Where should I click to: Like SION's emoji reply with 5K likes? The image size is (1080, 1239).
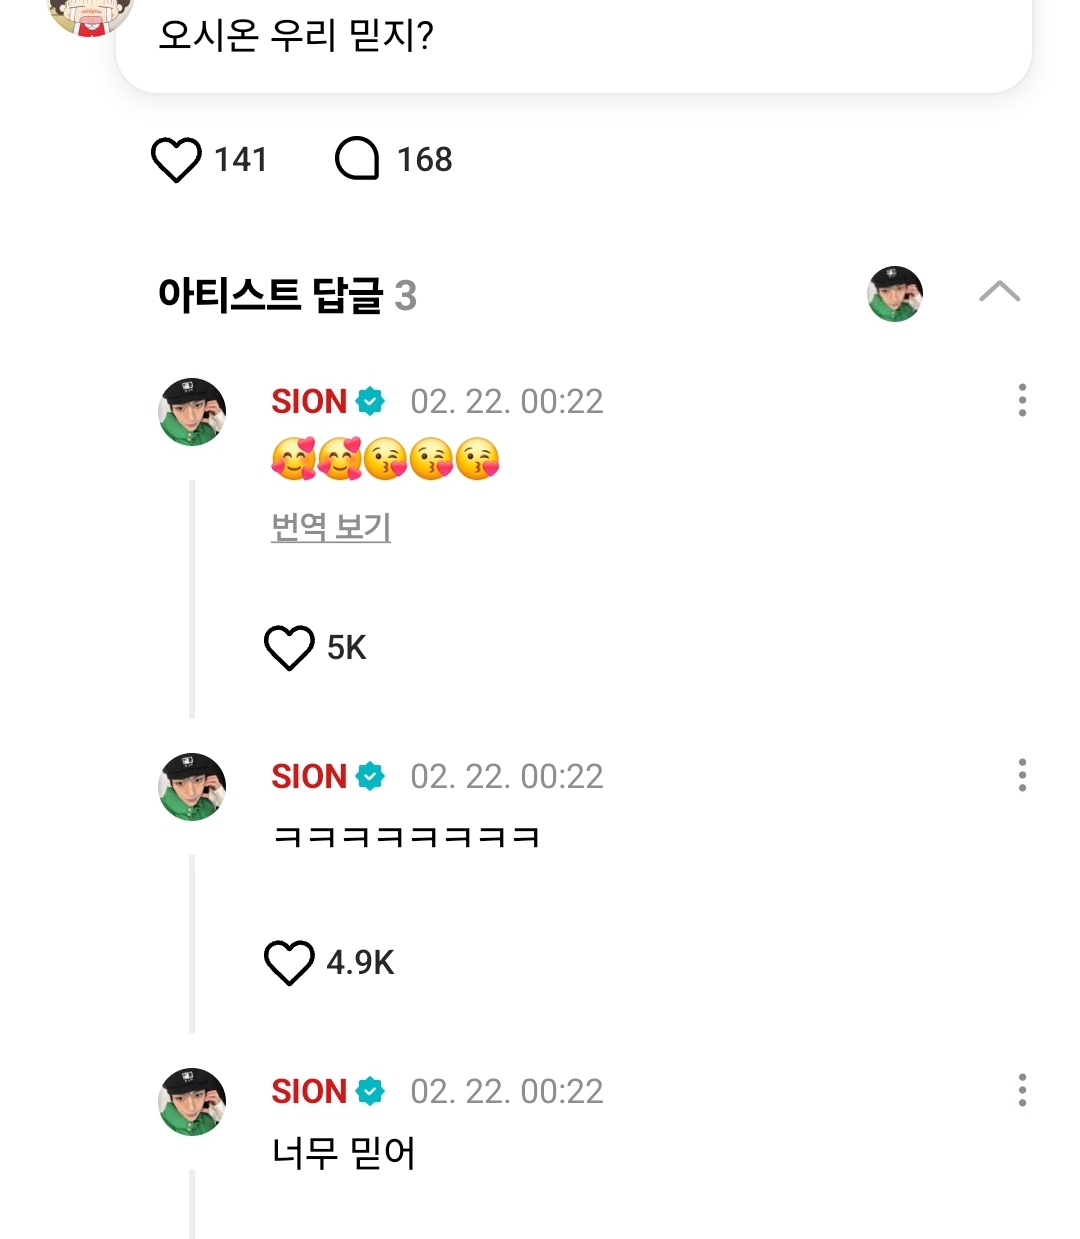click(x=289, y=648)
